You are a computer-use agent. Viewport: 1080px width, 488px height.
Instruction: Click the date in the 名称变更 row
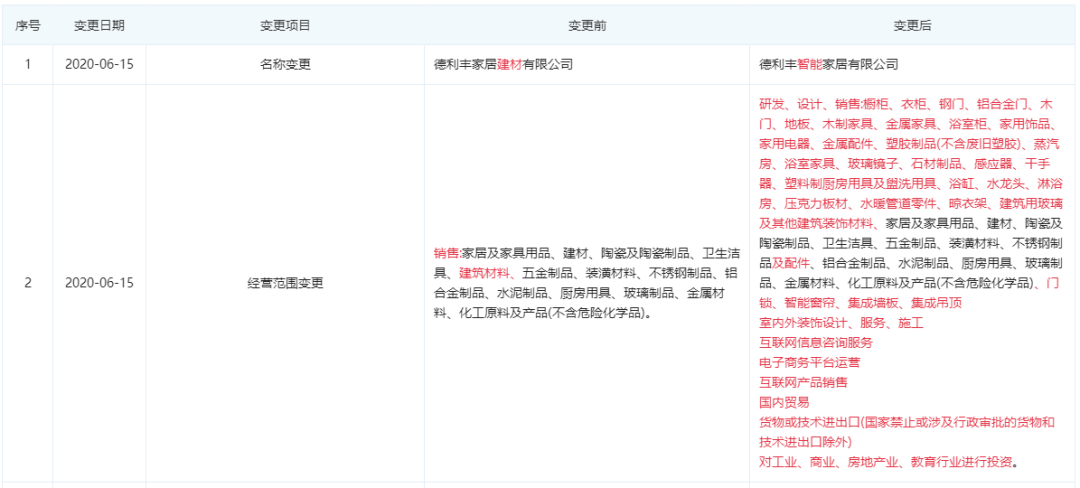coord(99,65)
